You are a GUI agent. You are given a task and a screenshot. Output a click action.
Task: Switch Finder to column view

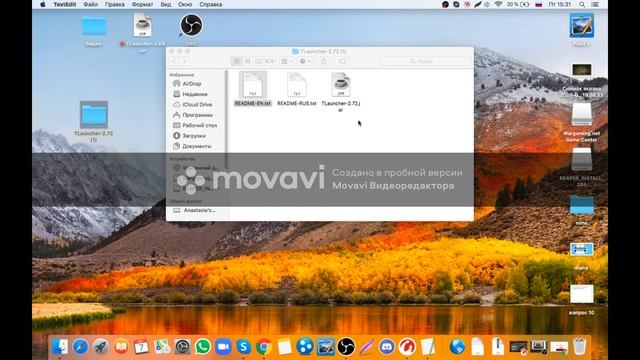point(259,61)
